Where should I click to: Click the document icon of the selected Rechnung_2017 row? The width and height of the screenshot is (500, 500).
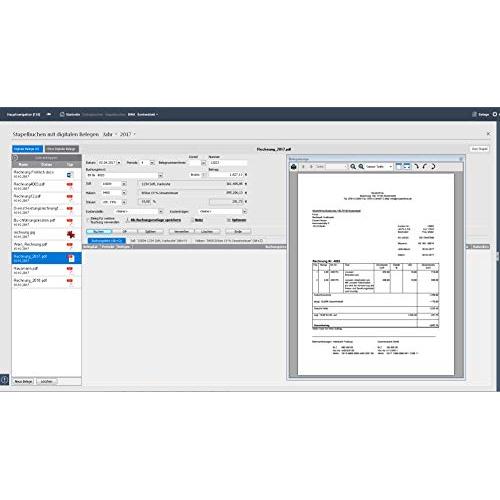[x=71, y=258]
